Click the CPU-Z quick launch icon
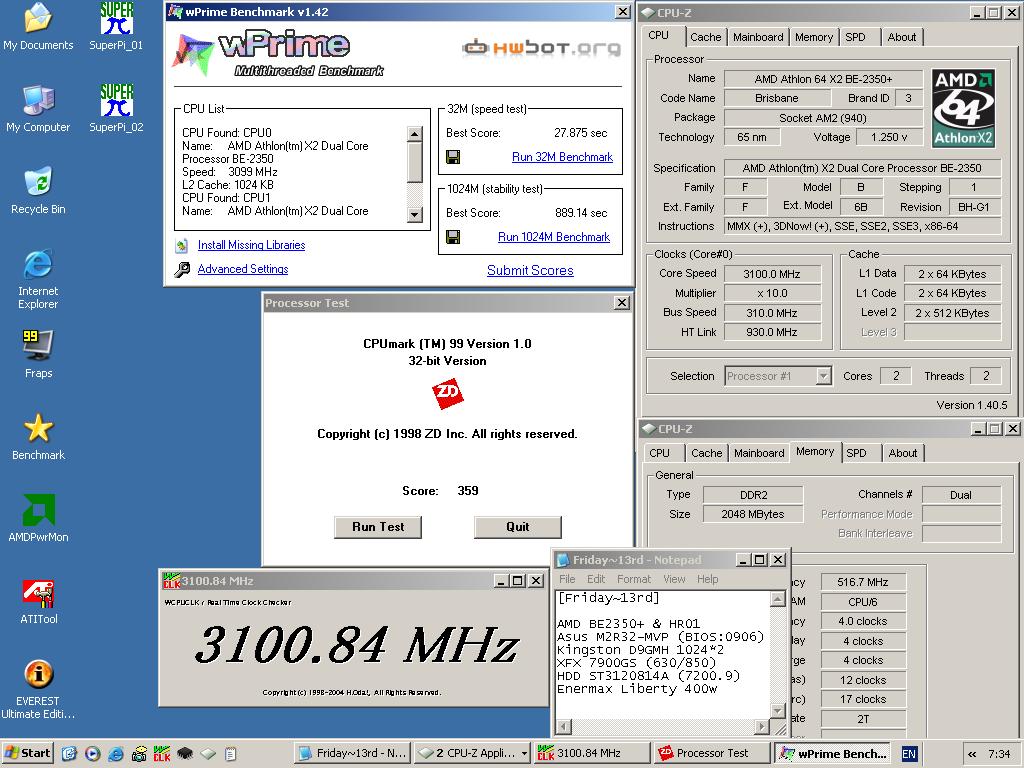The image size is (1024, 768). coord(208,754)
